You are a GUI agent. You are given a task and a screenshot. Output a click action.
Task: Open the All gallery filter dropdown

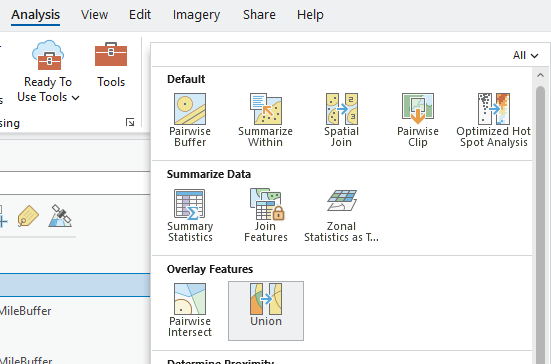[x=525, y=55]
